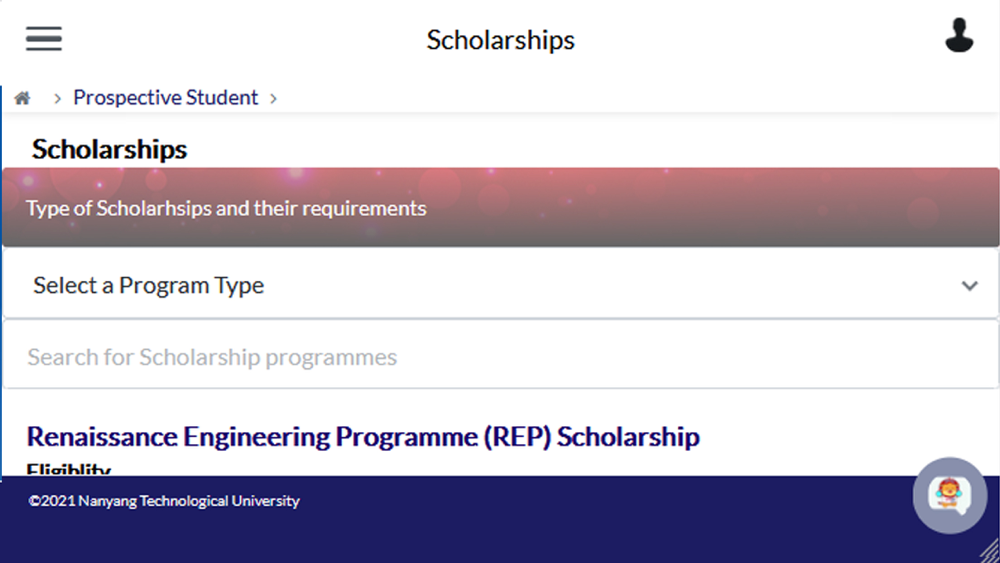
Task: Open the lion chatbot assistant
Action: (x=949, y=495)
